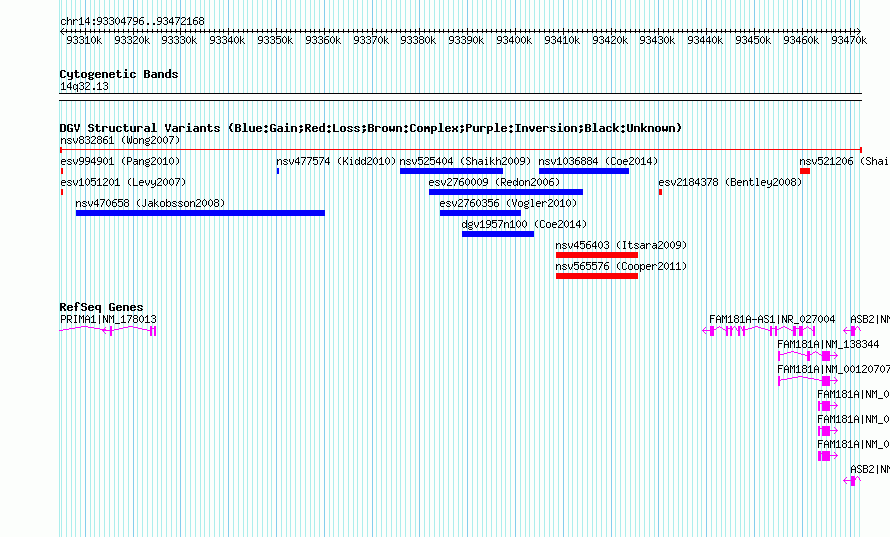Click the 93350k ruler tick label
Screen dimensions: 890x537
[275, 41]
